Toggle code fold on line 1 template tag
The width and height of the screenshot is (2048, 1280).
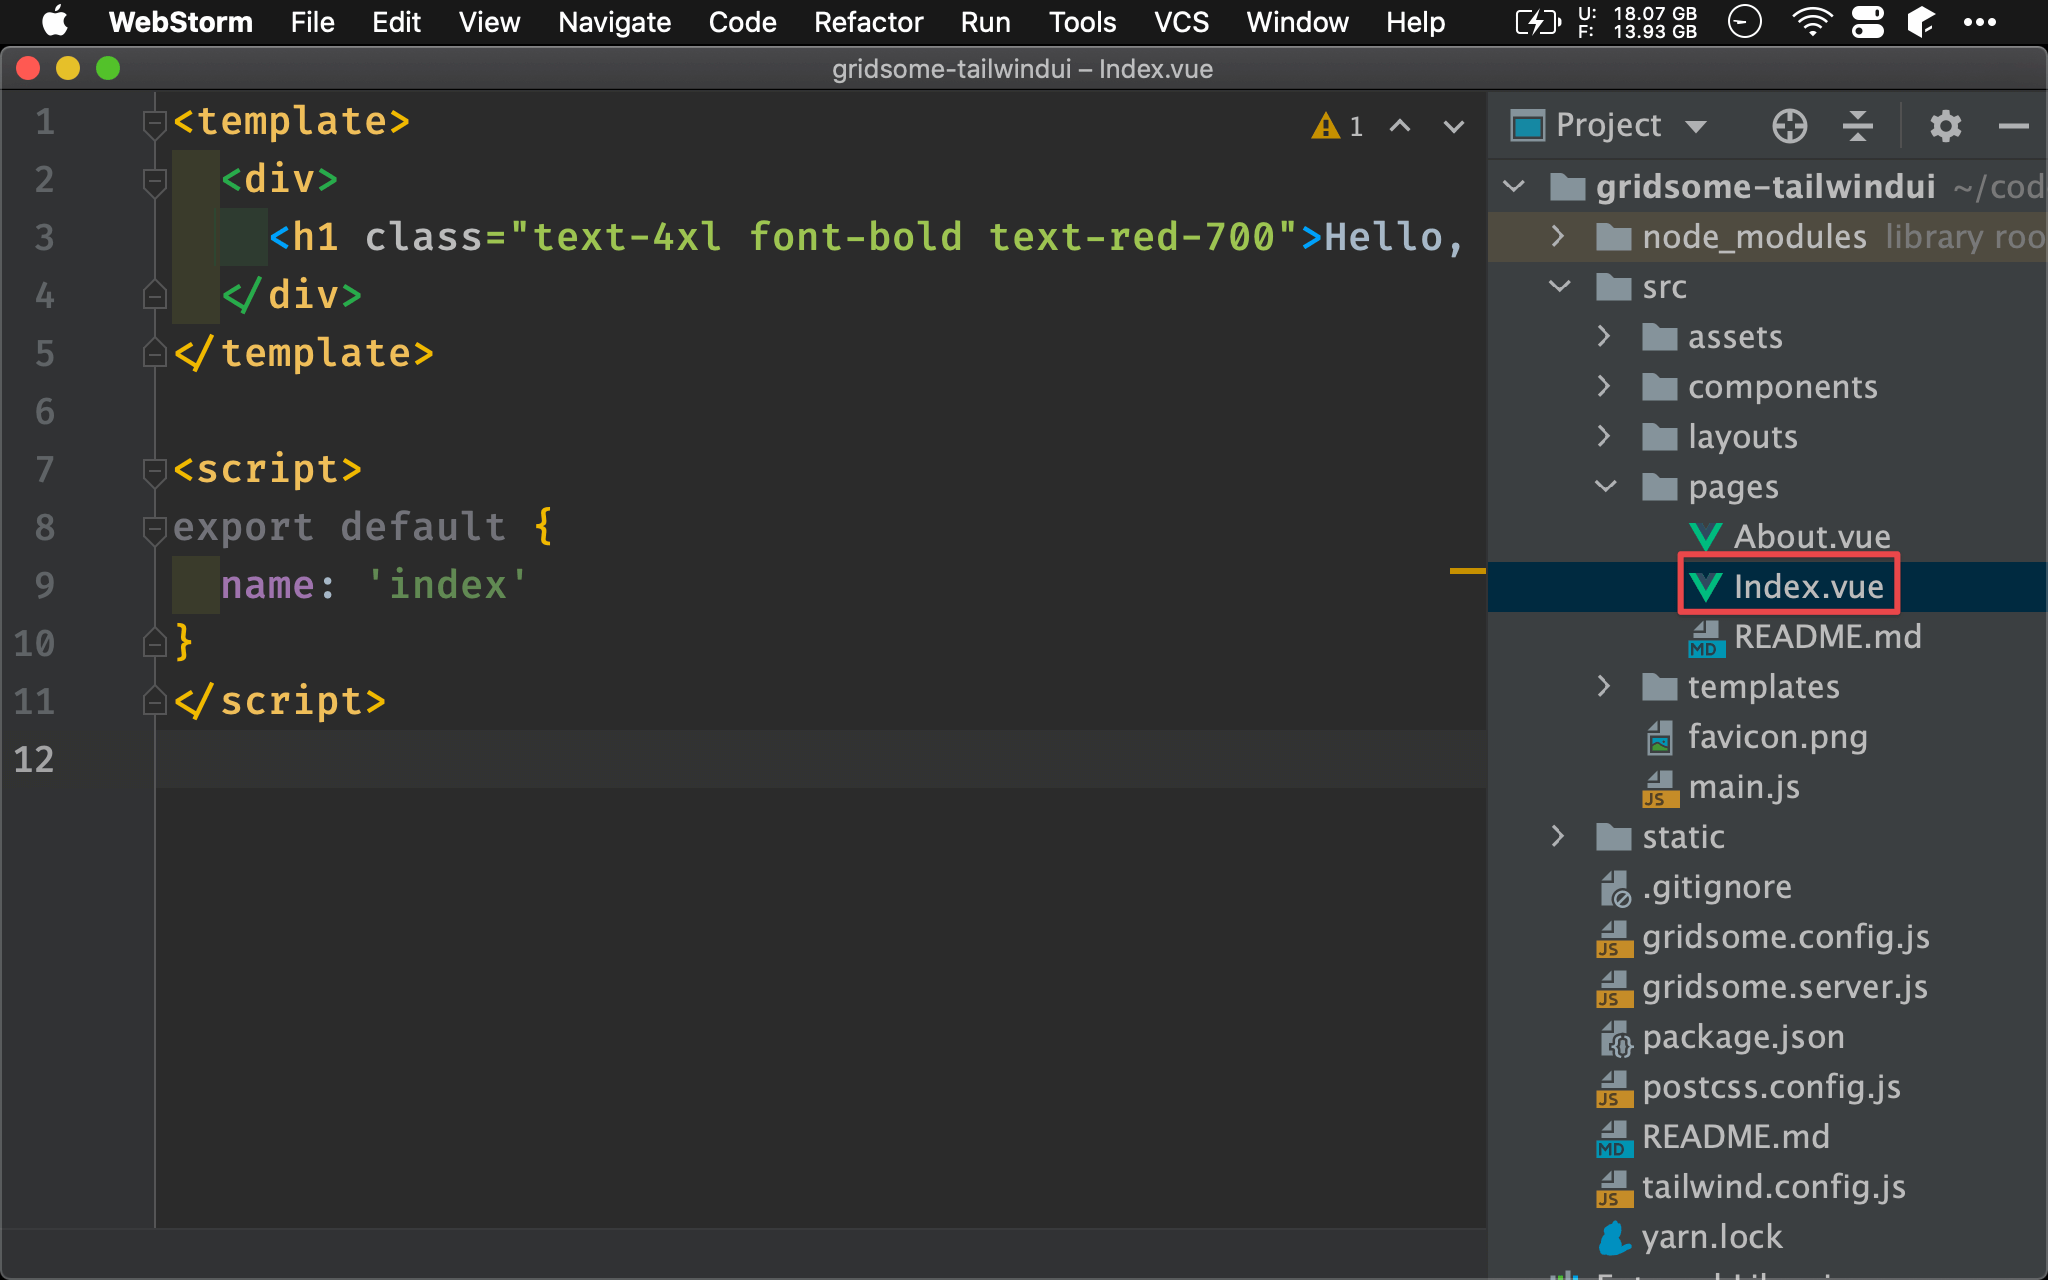[x=154, y=123]
